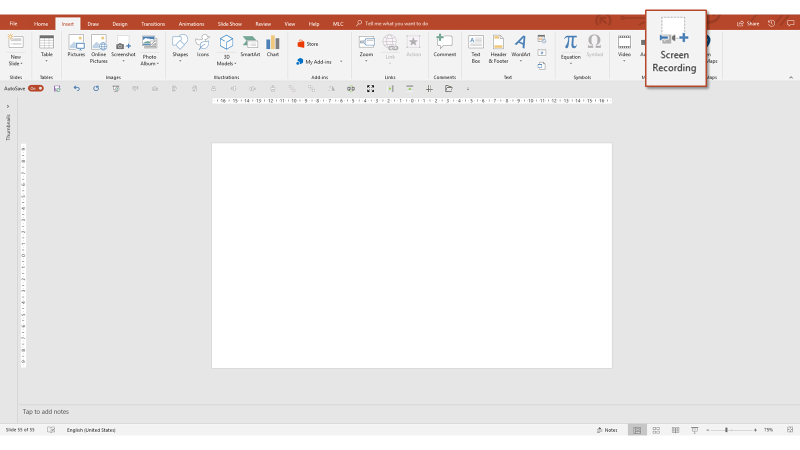Open the Zoom dropdown in Links group
The image size is (800, 450).
point(366,61)
